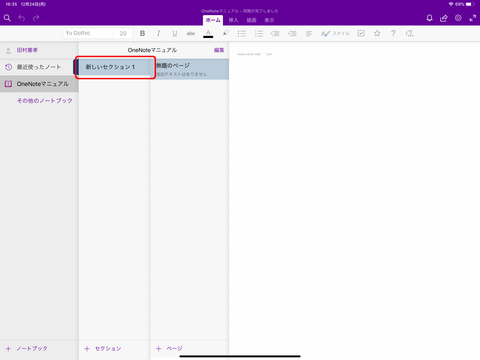Toggle italic formatting
Viewport: 480px width, 360px height.
tap(158, 33)
